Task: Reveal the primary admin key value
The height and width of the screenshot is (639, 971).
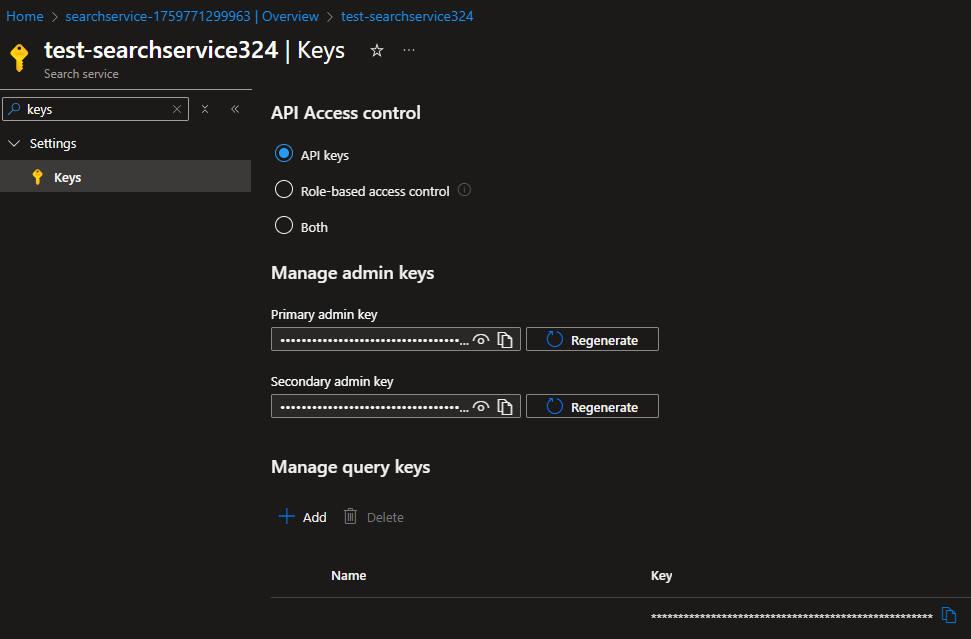Action: point(481,340)
